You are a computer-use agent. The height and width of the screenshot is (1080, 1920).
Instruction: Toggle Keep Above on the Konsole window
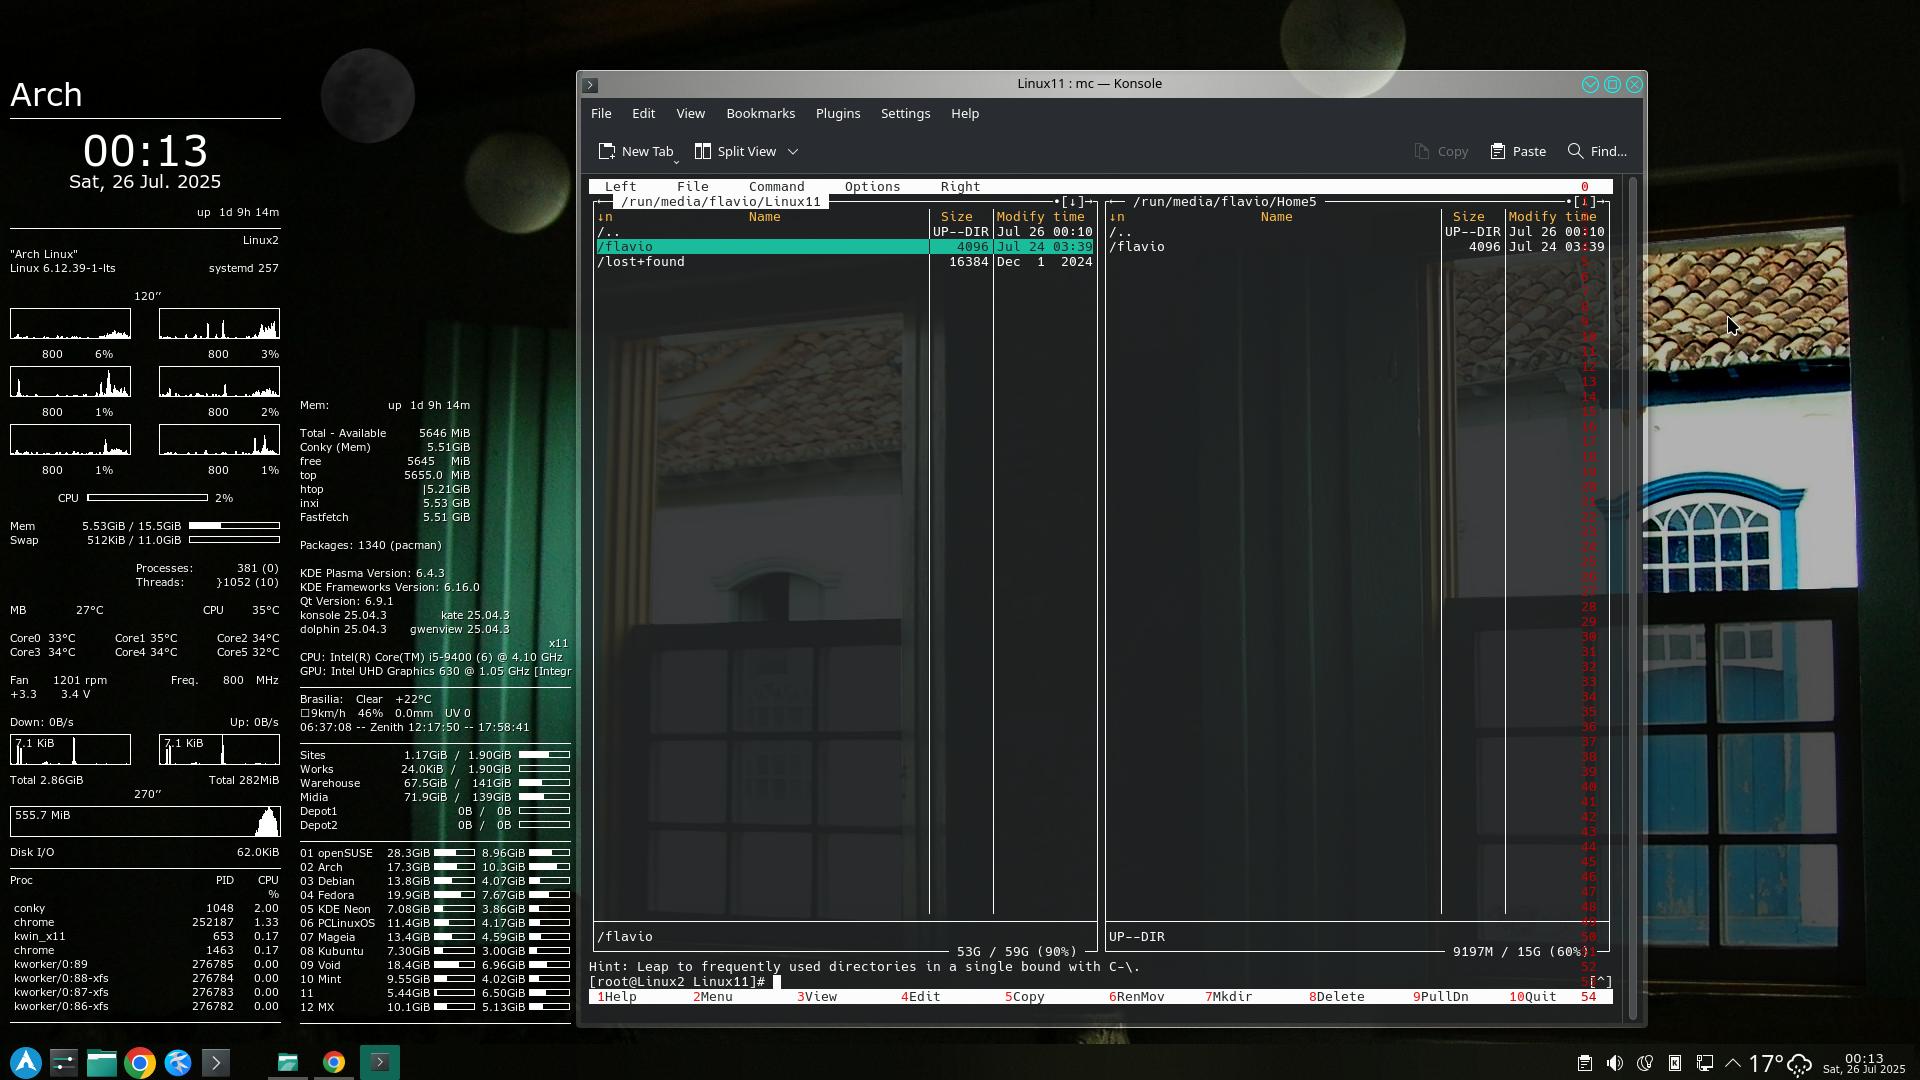[1590, 85]
